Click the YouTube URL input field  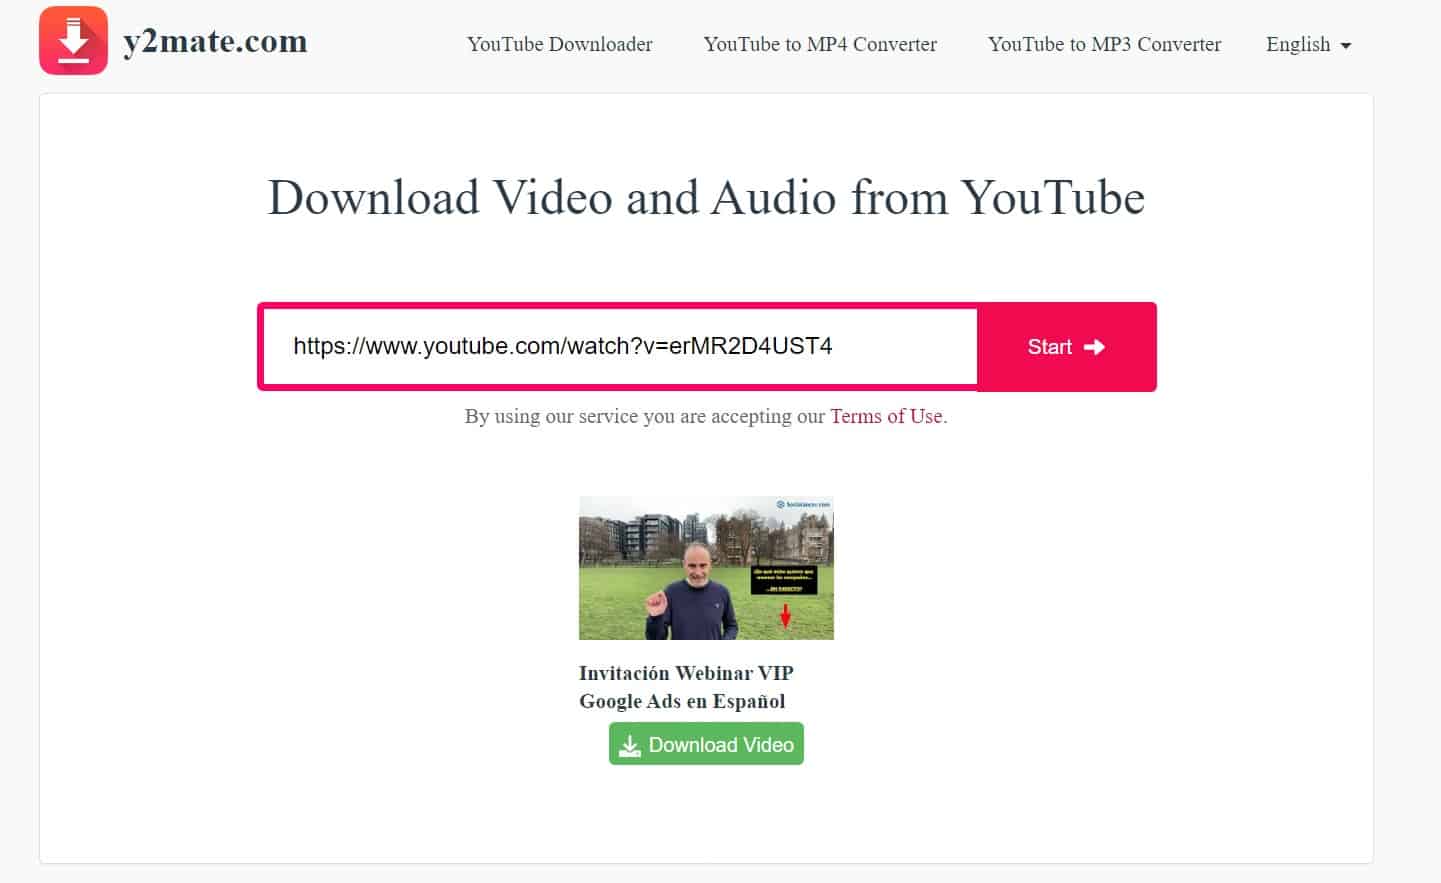point(619,346)
